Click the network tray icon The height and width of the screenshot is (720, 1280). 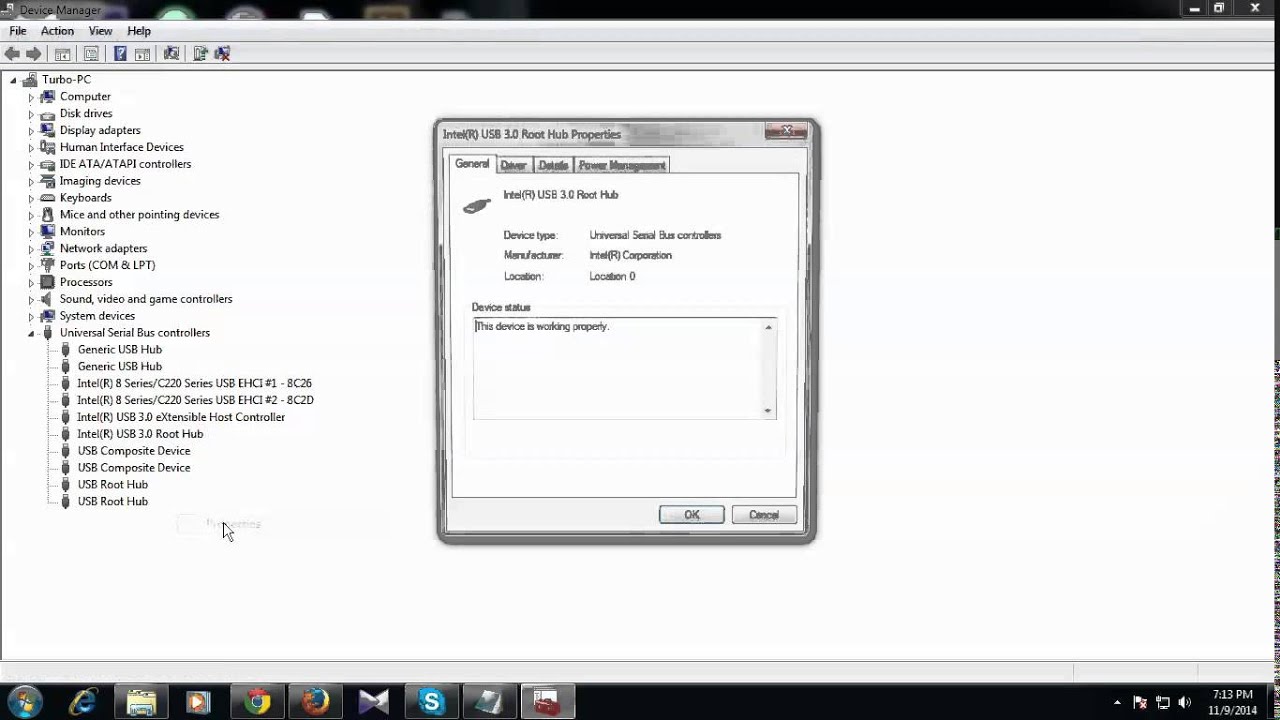1162,703
